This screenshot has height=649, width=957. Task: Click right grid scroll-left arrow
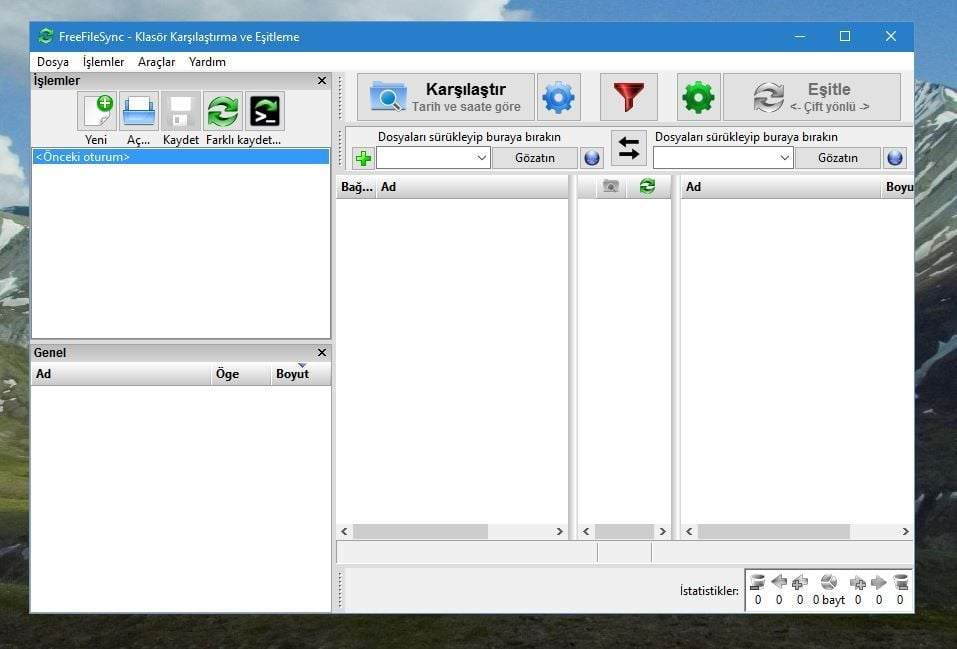(x=689, y=532)
